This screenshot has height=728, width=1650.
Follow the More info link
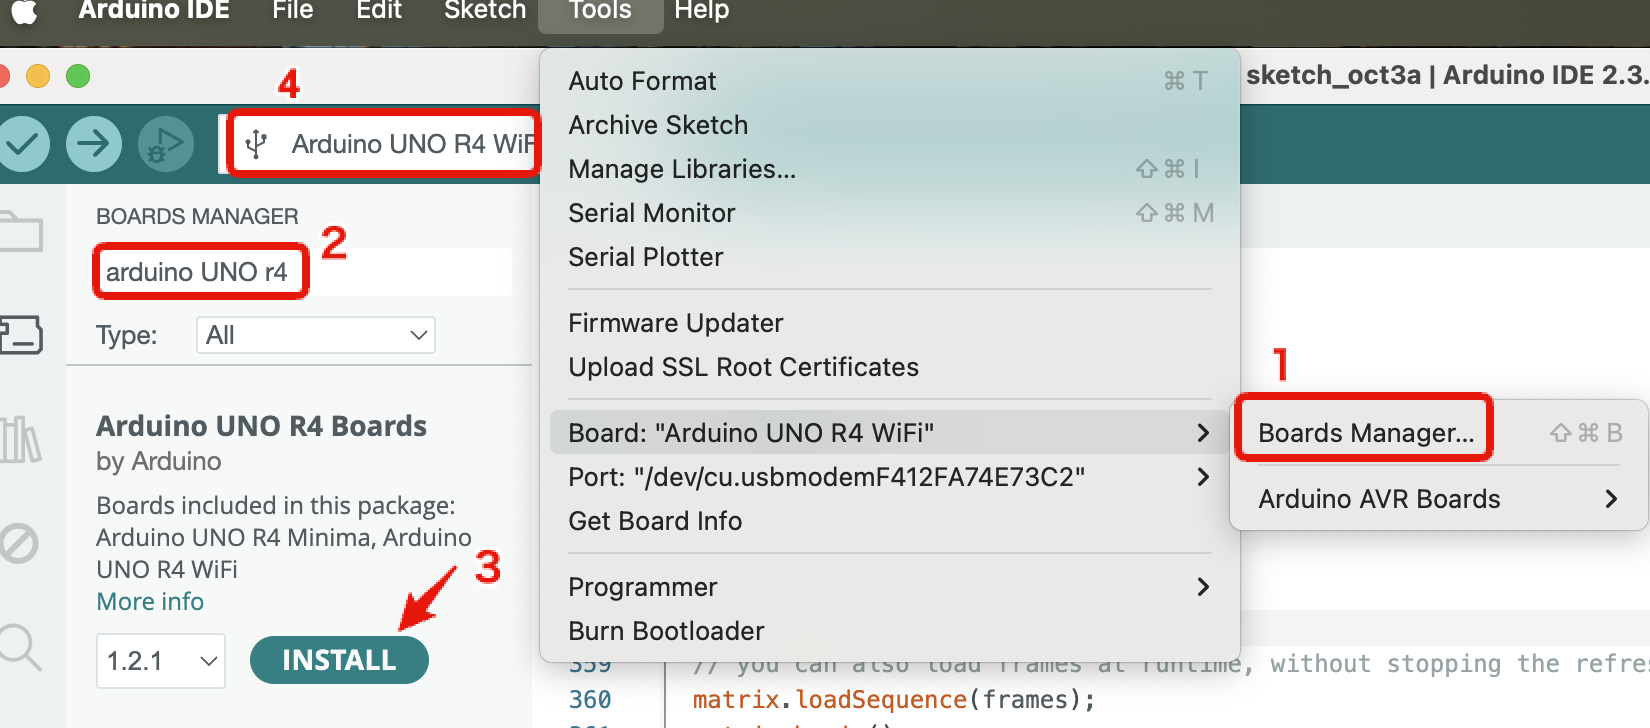[x=150, y=601]
